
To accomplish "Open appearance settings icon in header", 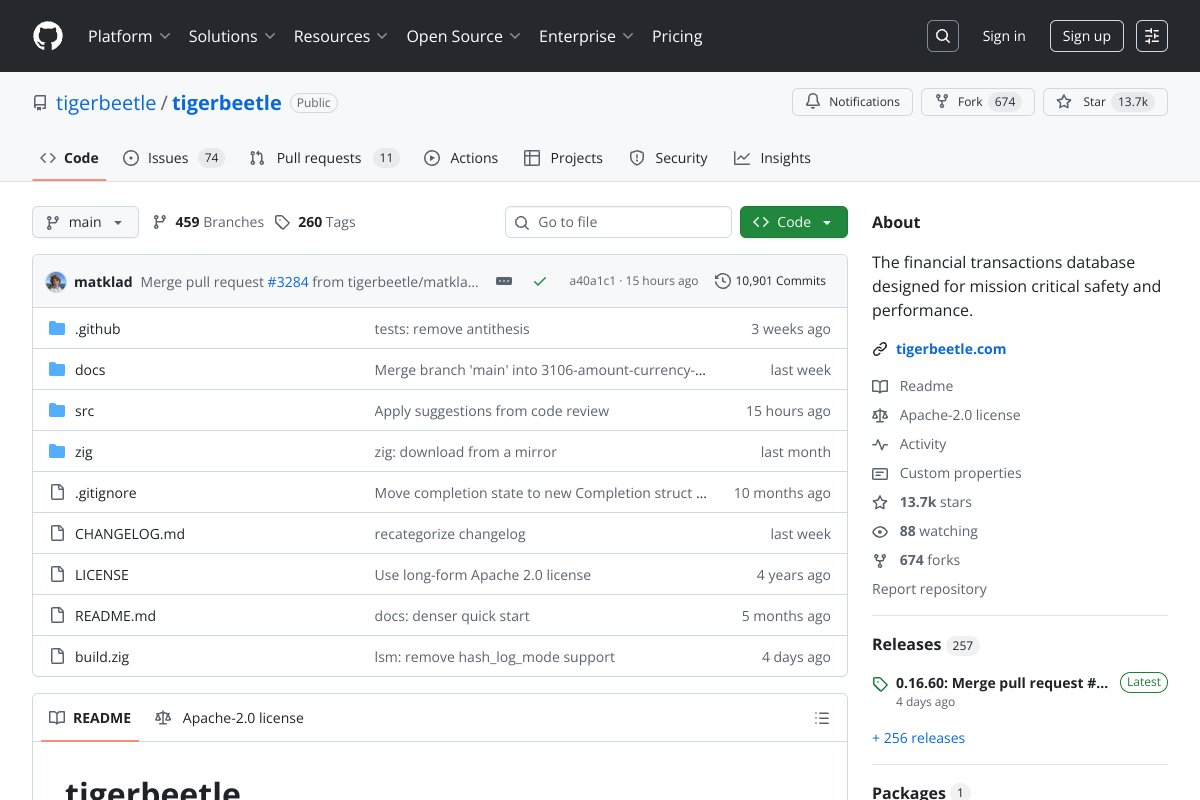I will point(1152,36).
